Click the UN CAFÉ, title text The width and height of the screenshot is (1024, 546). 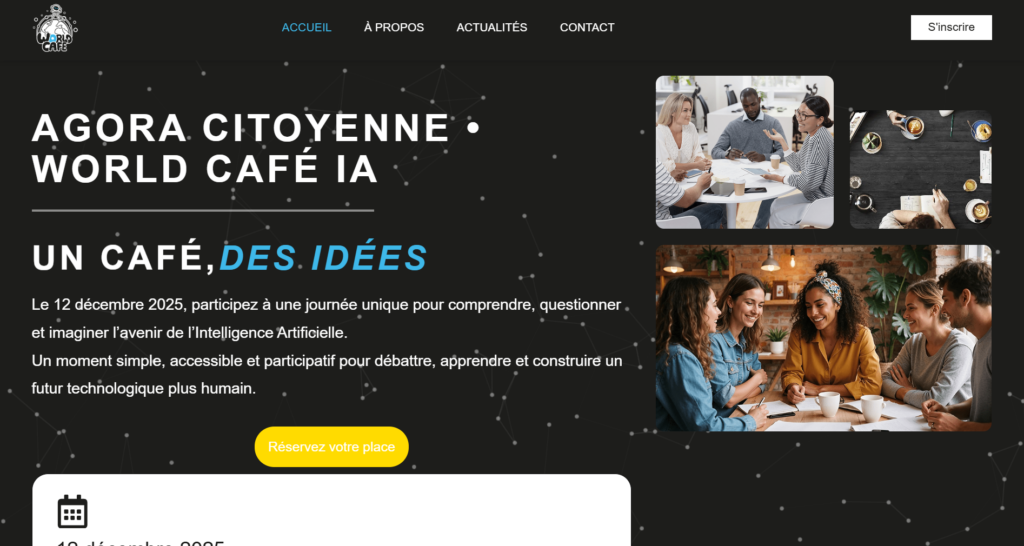[x=123, y=258]
